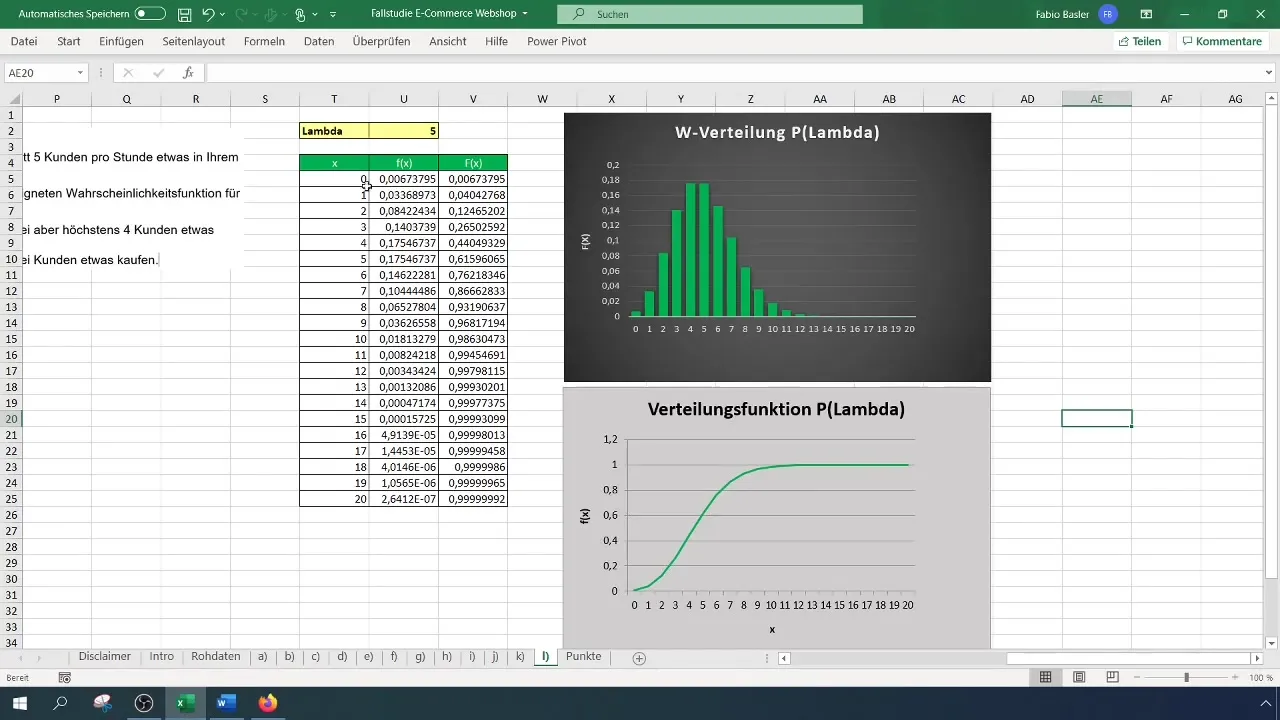This screenshot has height=720, width=1280.
Task: Click the Fabio Basler account avatar
Action: (x=1107, y=14)
